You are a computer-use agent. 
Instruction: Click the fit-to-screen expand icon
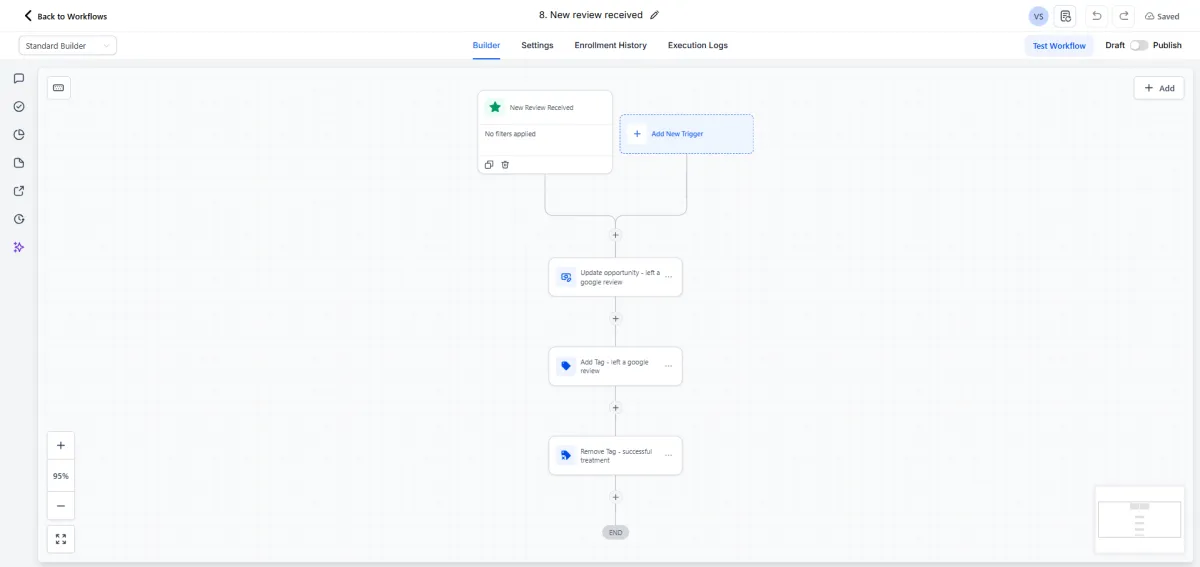click(61, 539)
